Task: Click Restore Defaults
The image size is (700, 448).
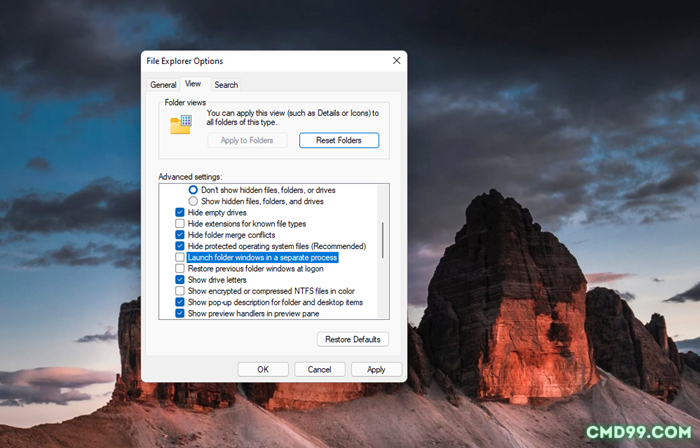Action: click(x=353, y=339)
